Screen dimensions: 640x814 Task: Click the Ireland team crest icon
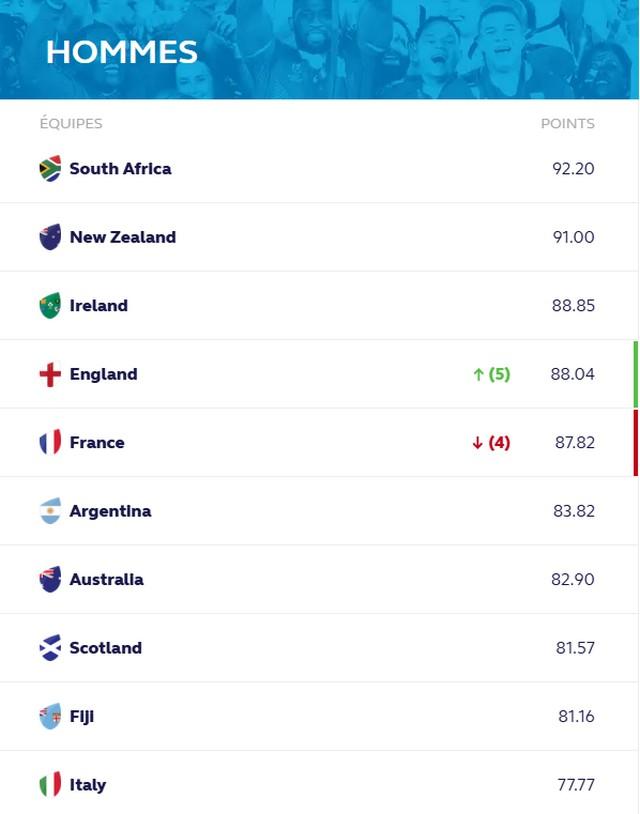click(x=50, y=306)
